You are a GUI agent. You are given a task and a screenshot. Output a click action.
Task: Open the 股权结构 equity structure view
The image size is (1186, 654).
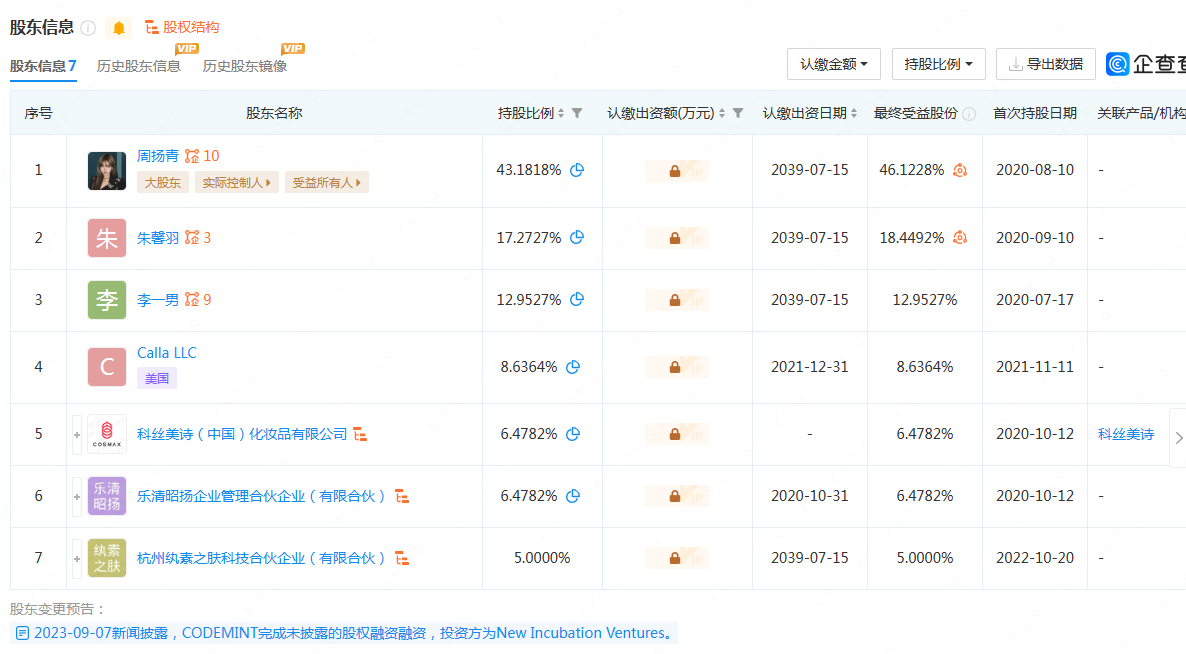(182, 28)
